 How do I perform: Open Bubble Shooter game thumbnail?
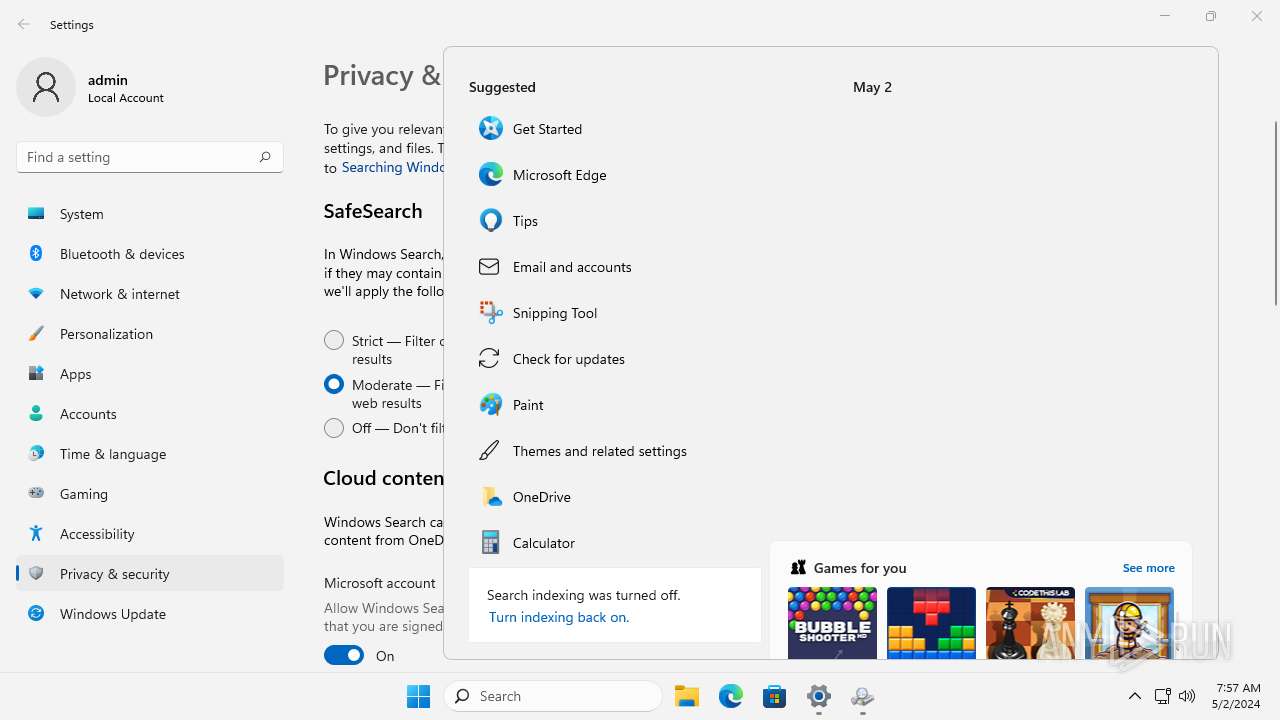tap(832, 623)
